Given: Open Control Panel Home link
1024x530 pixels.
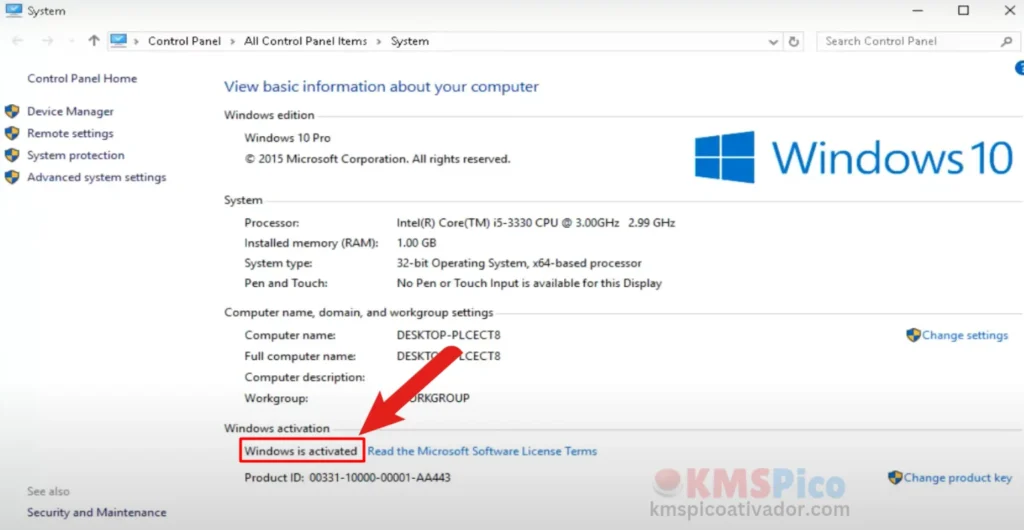Looking at the screenshot, I should [82, 78].
